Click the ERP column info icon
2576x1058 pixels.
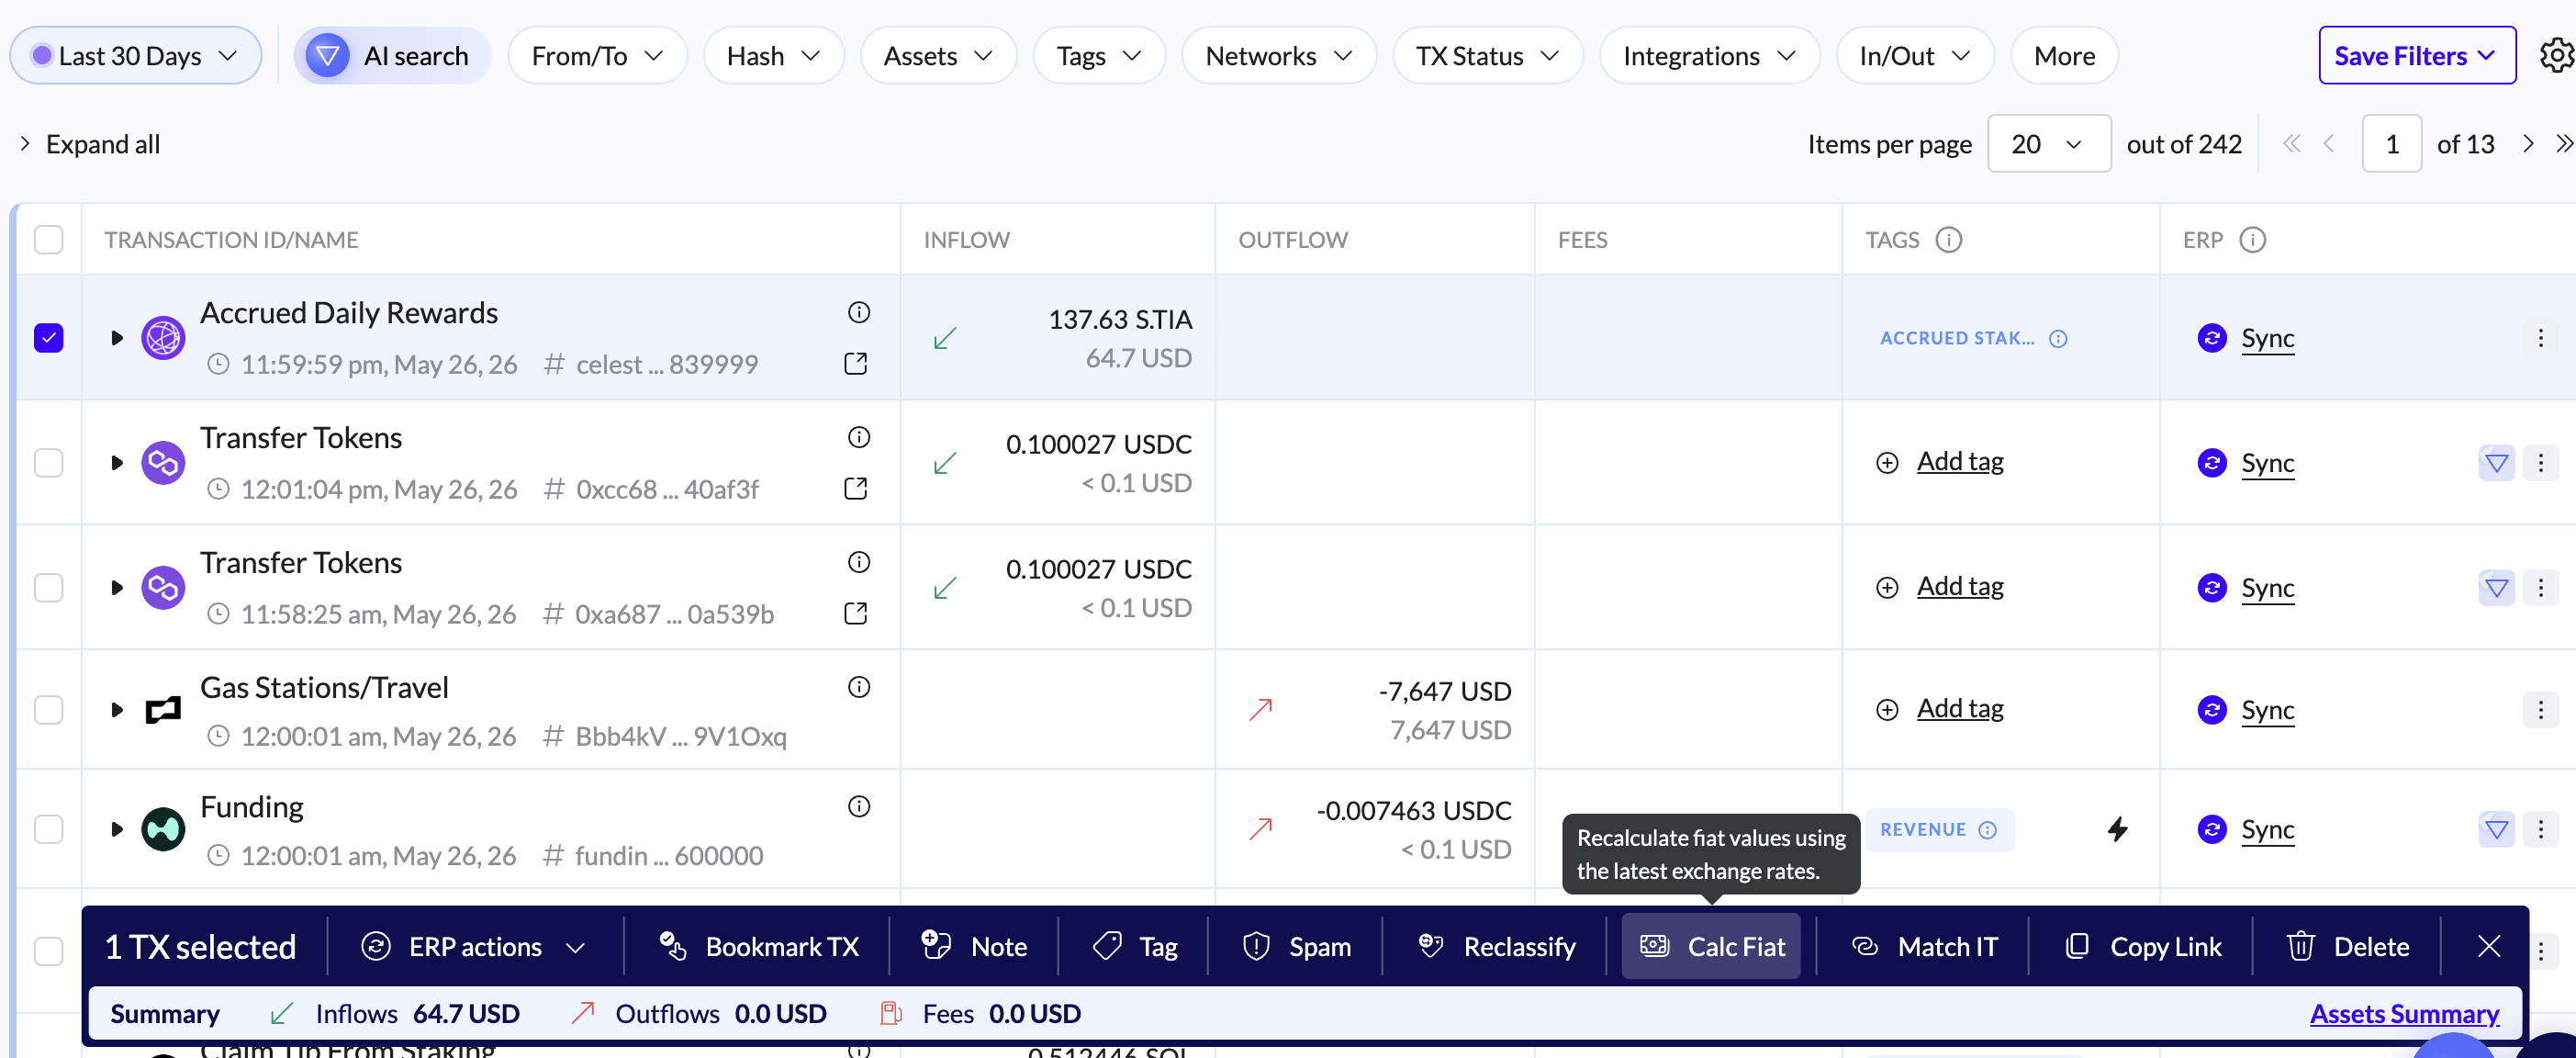coord(2252,240)
